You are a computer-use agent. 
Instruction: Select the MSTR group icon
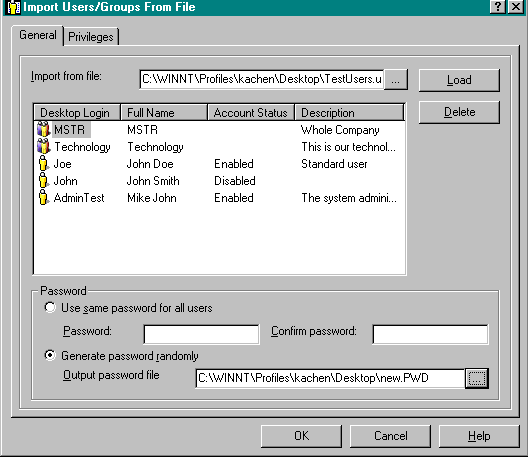coord(43,129)
